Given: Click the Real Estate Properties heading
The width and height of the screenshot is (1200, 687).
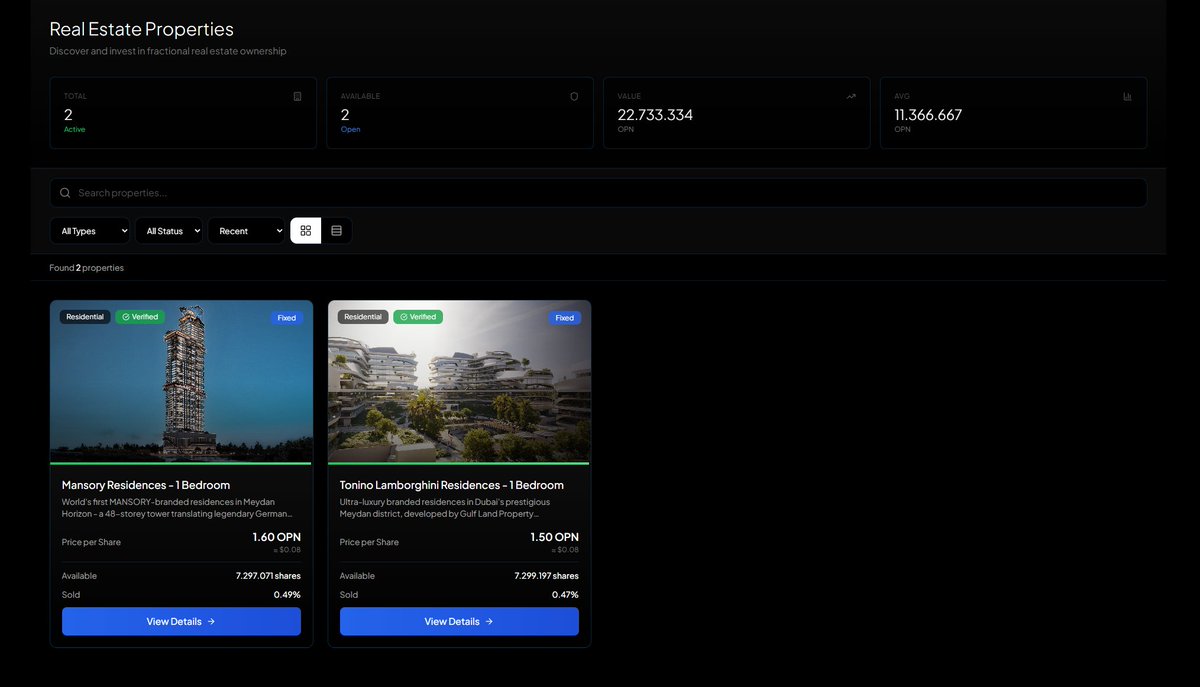Looking at the screenshot, I should [x=141, y=30].
